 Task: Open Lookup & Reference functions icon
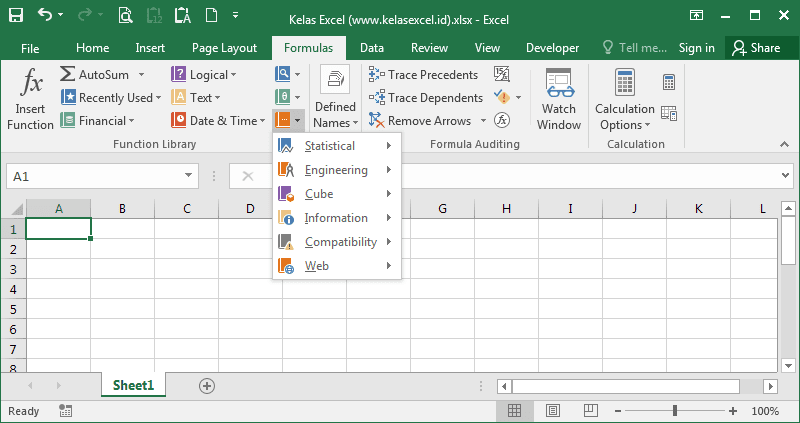(x=288, y=74)
